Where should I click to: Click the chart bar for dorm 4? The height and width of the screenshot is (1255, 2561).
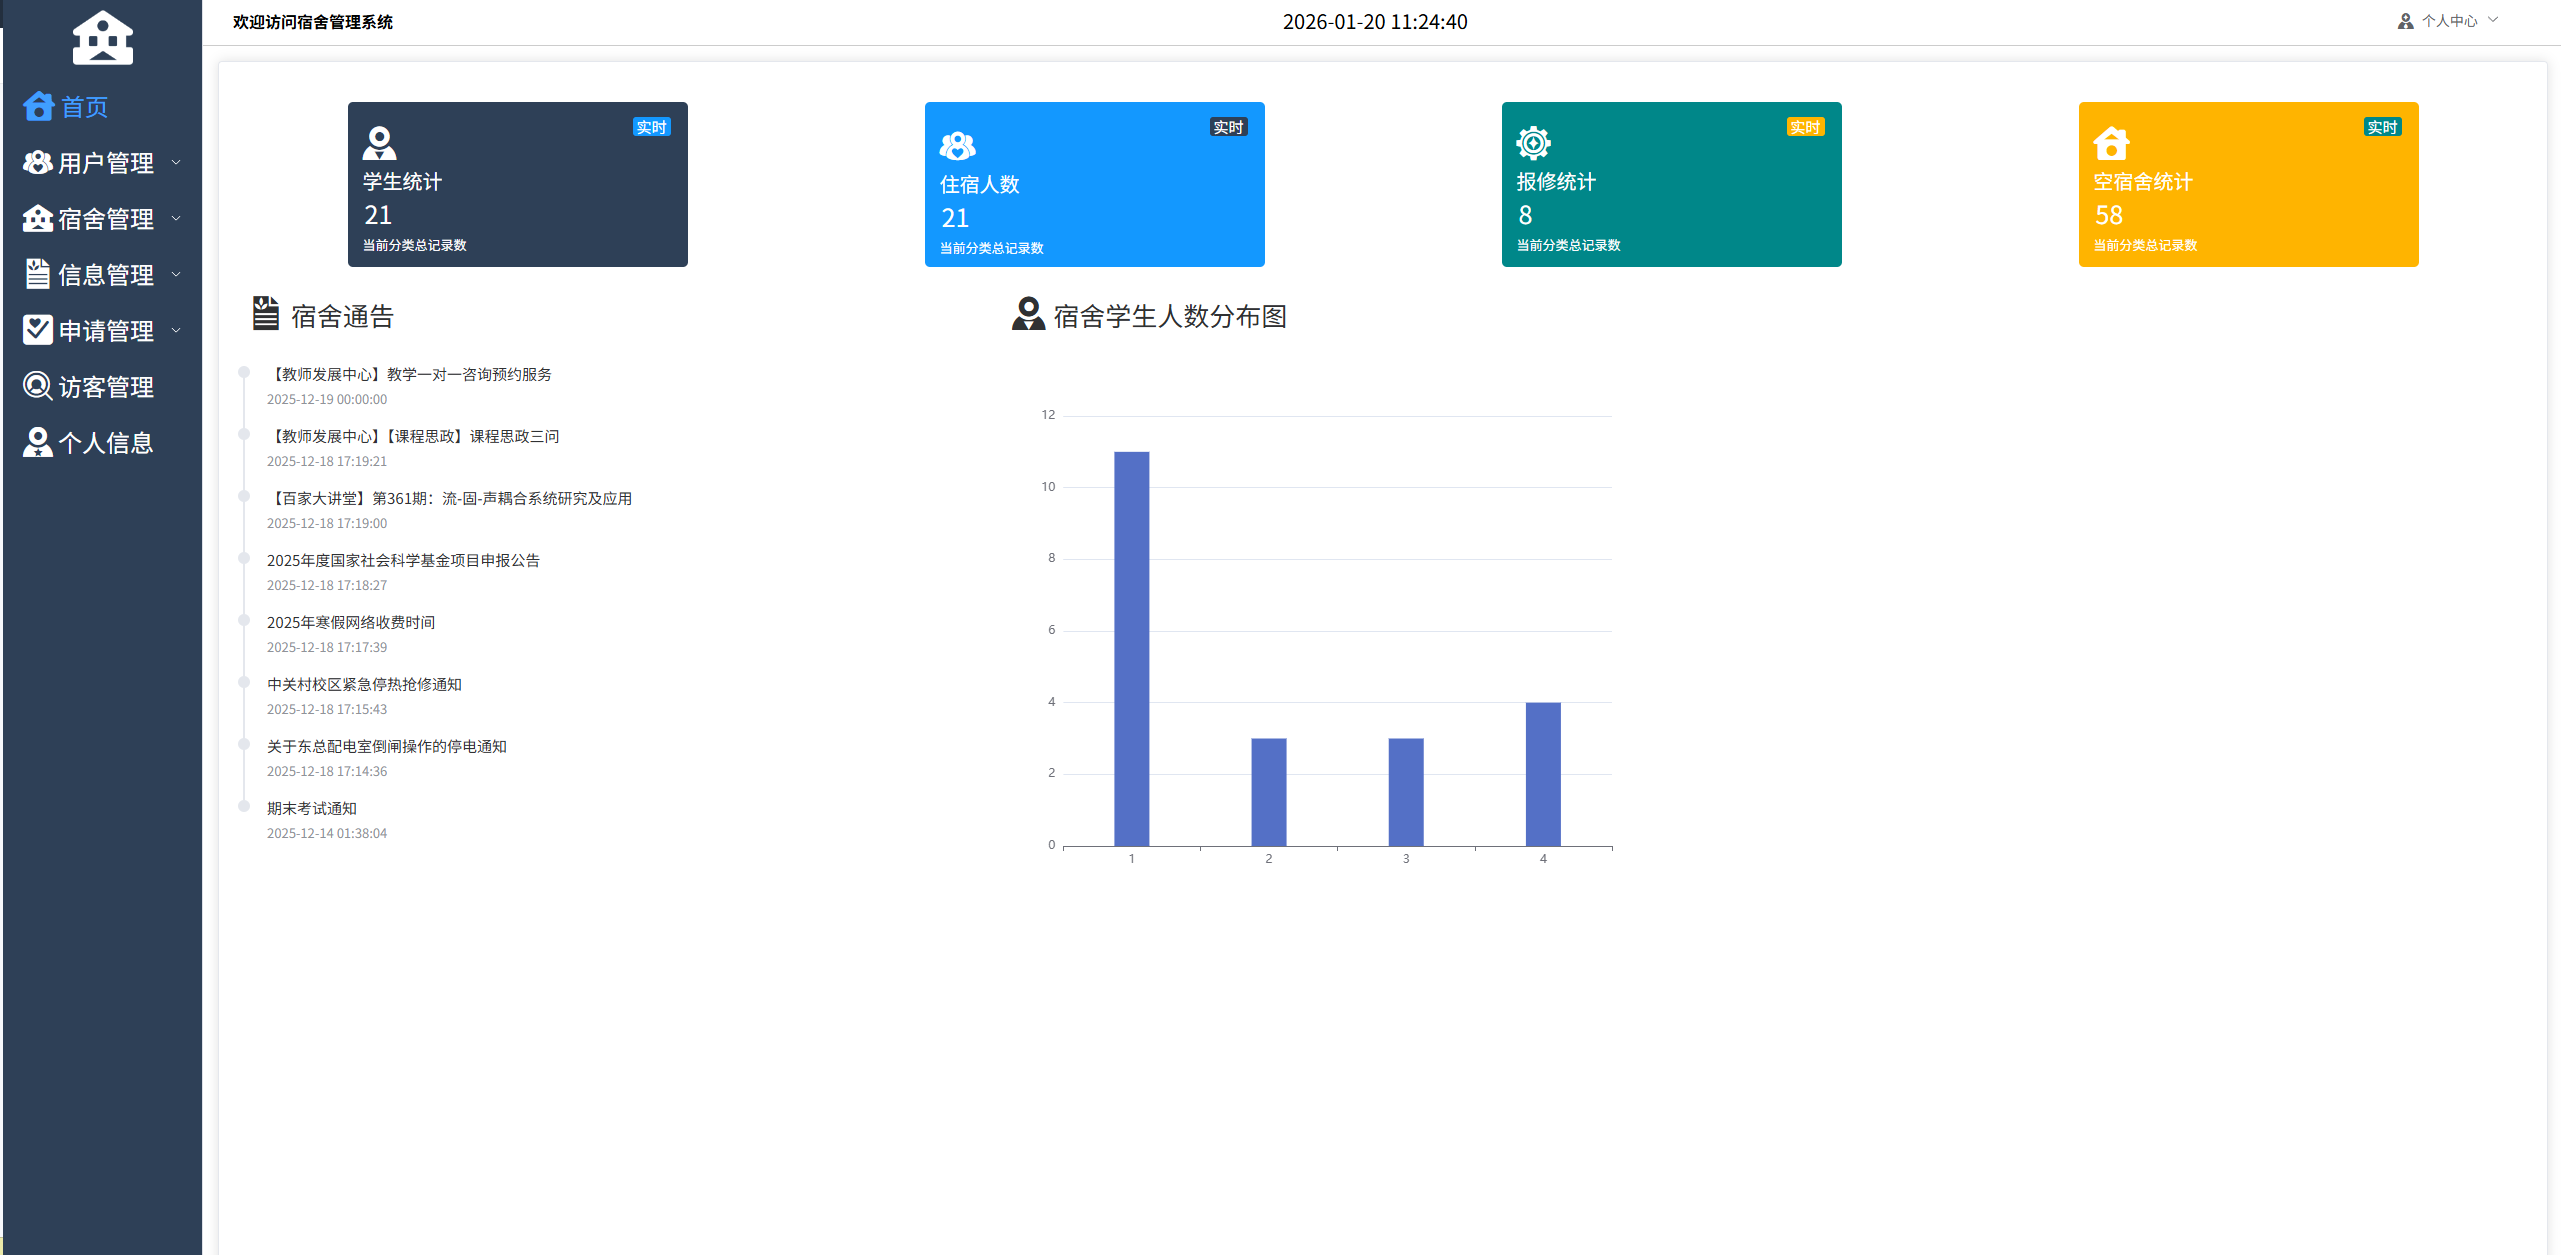pos(1543,774)
